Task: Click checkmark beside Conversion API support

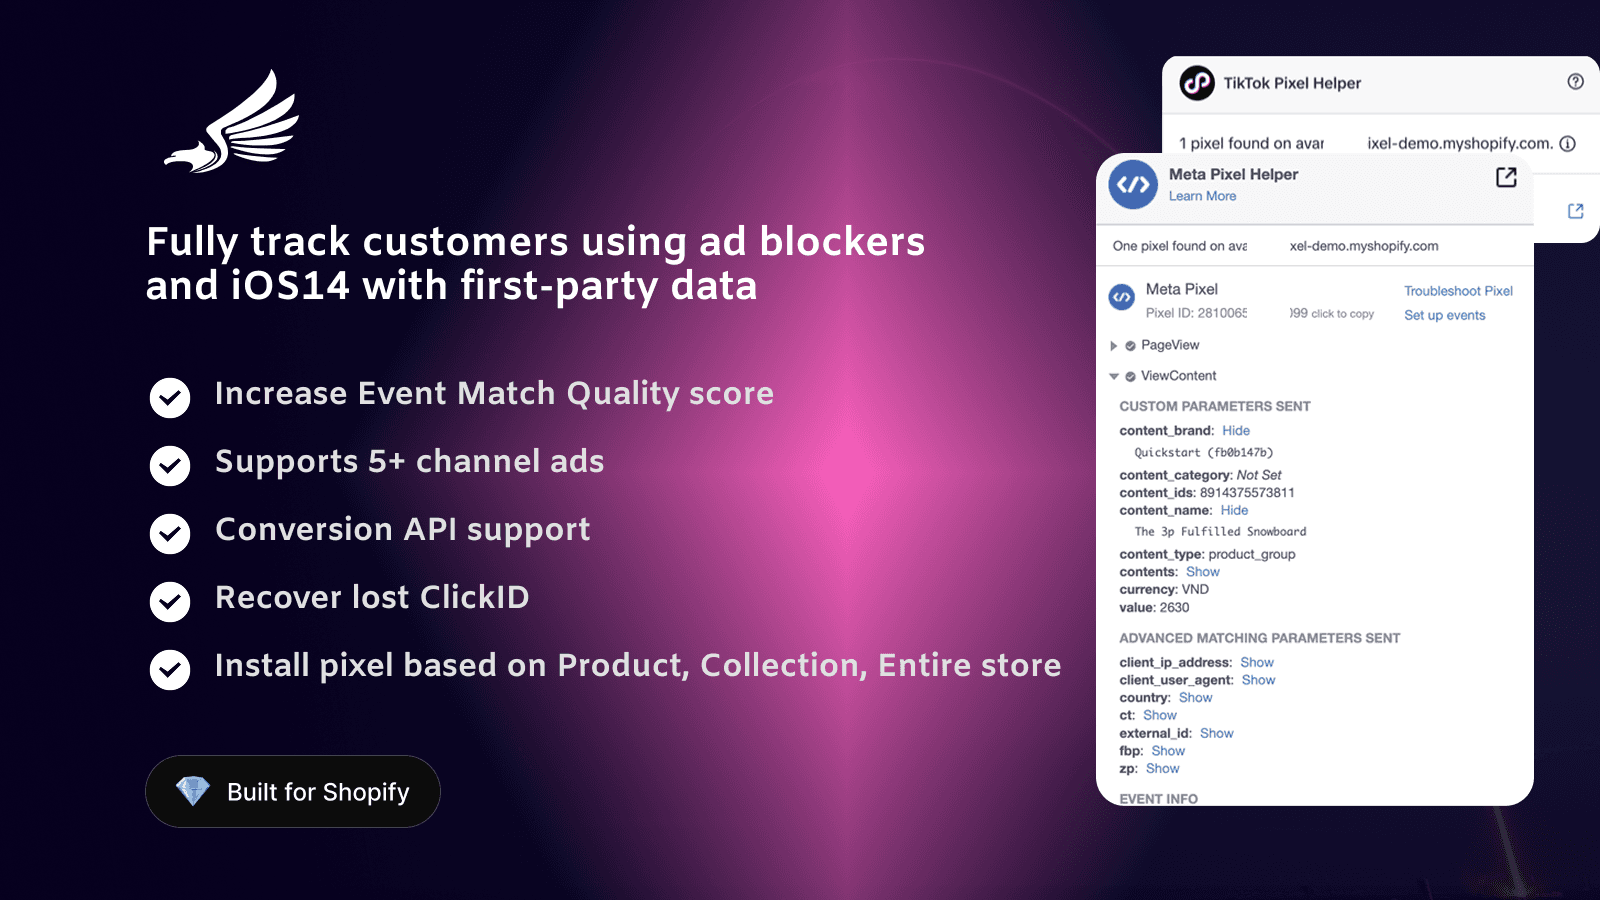Action: [x=170, y=534]
